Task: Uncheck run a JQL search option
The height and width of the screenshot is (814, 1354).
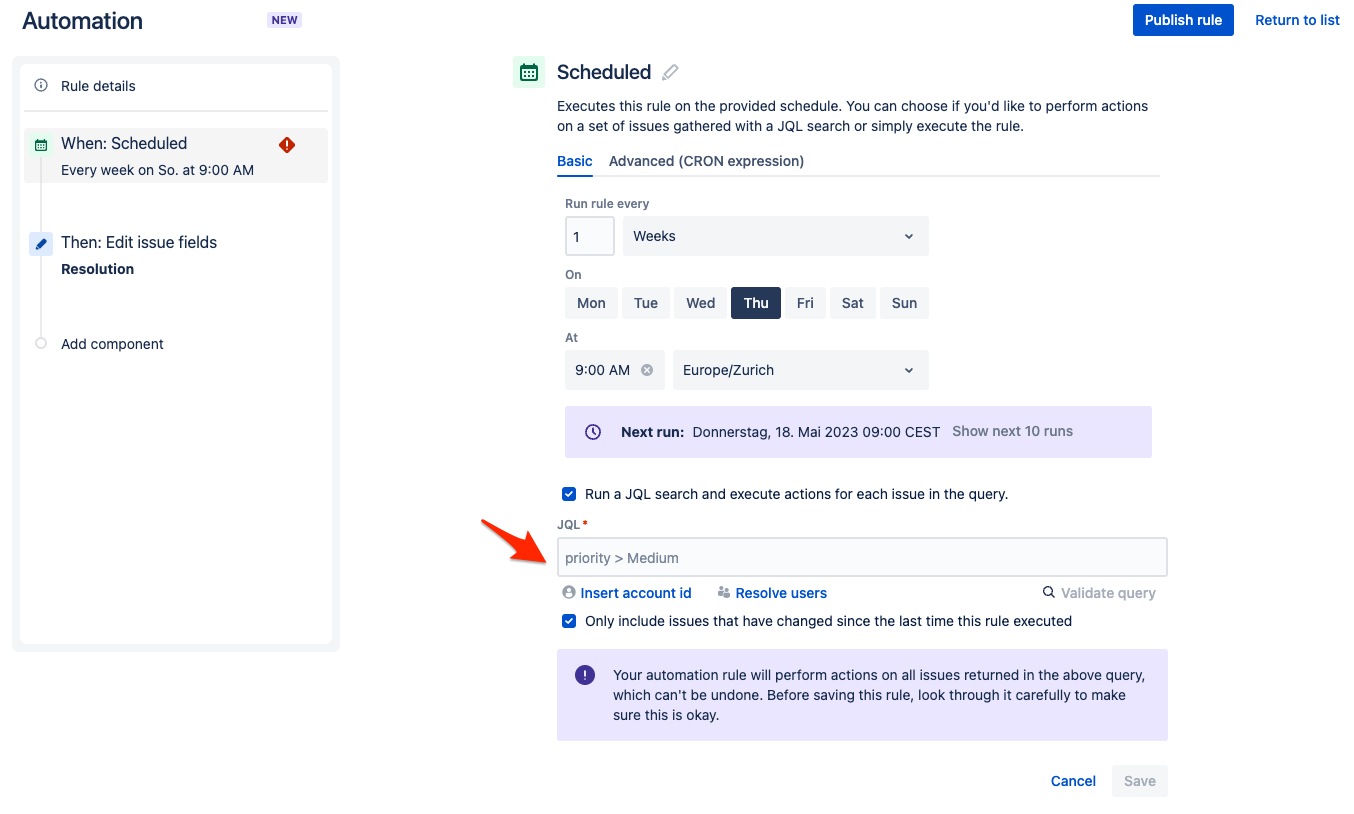Action: pos(568,494)
